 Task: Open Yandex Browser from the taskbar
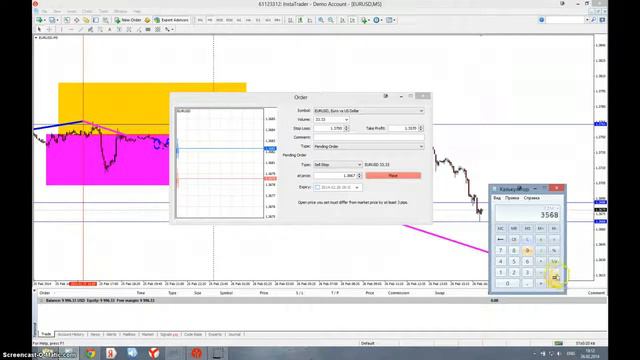[x=154, y=353]
